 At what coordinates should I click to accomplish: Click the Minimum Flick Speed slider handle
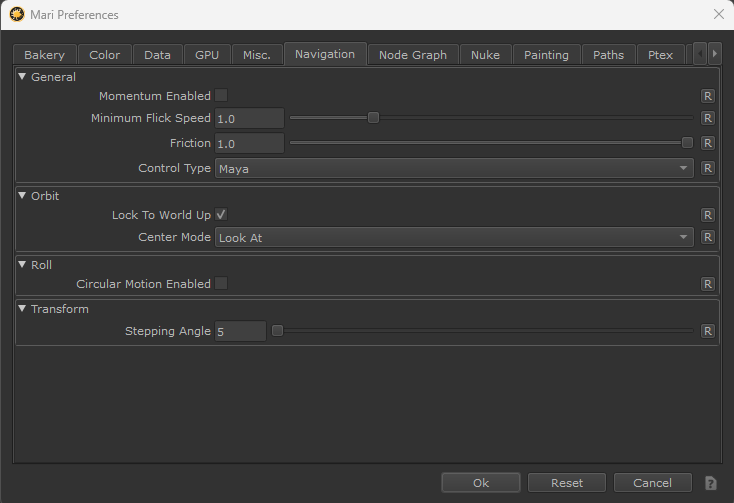pos(373,117)
